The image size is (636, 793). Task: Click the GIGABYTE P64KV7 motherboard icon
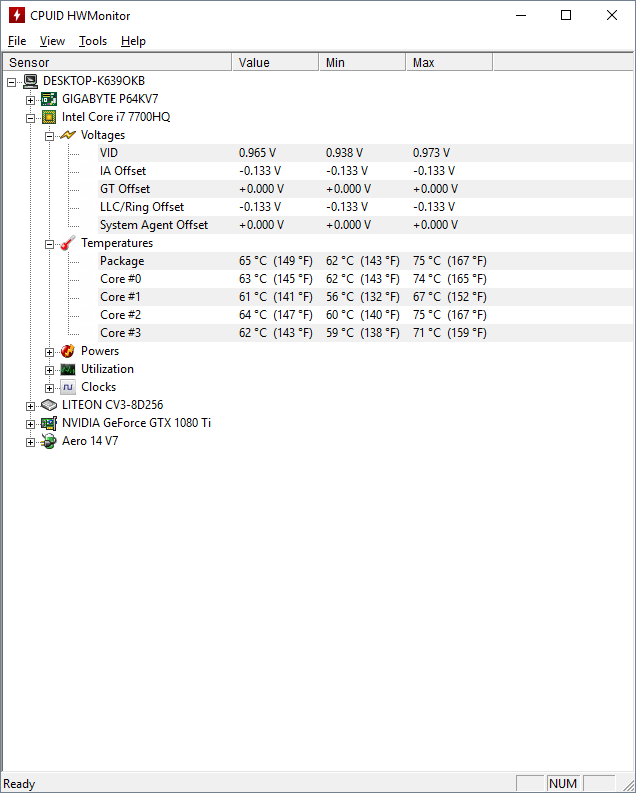point(49,99)
